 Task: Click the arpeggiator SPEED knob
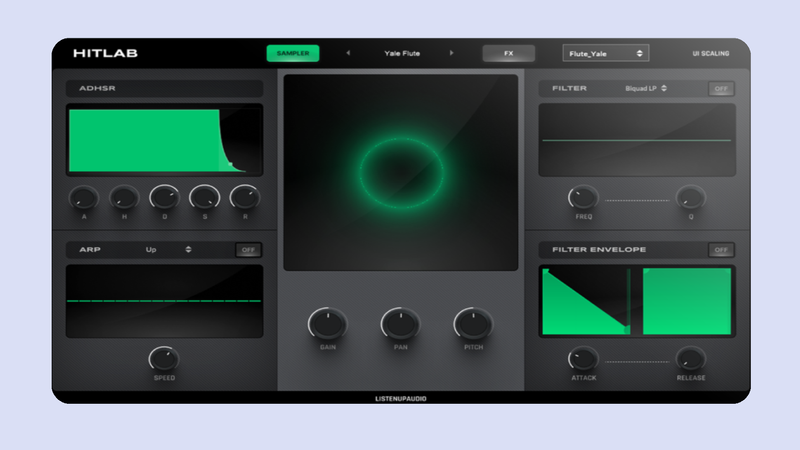click(164, 359)
